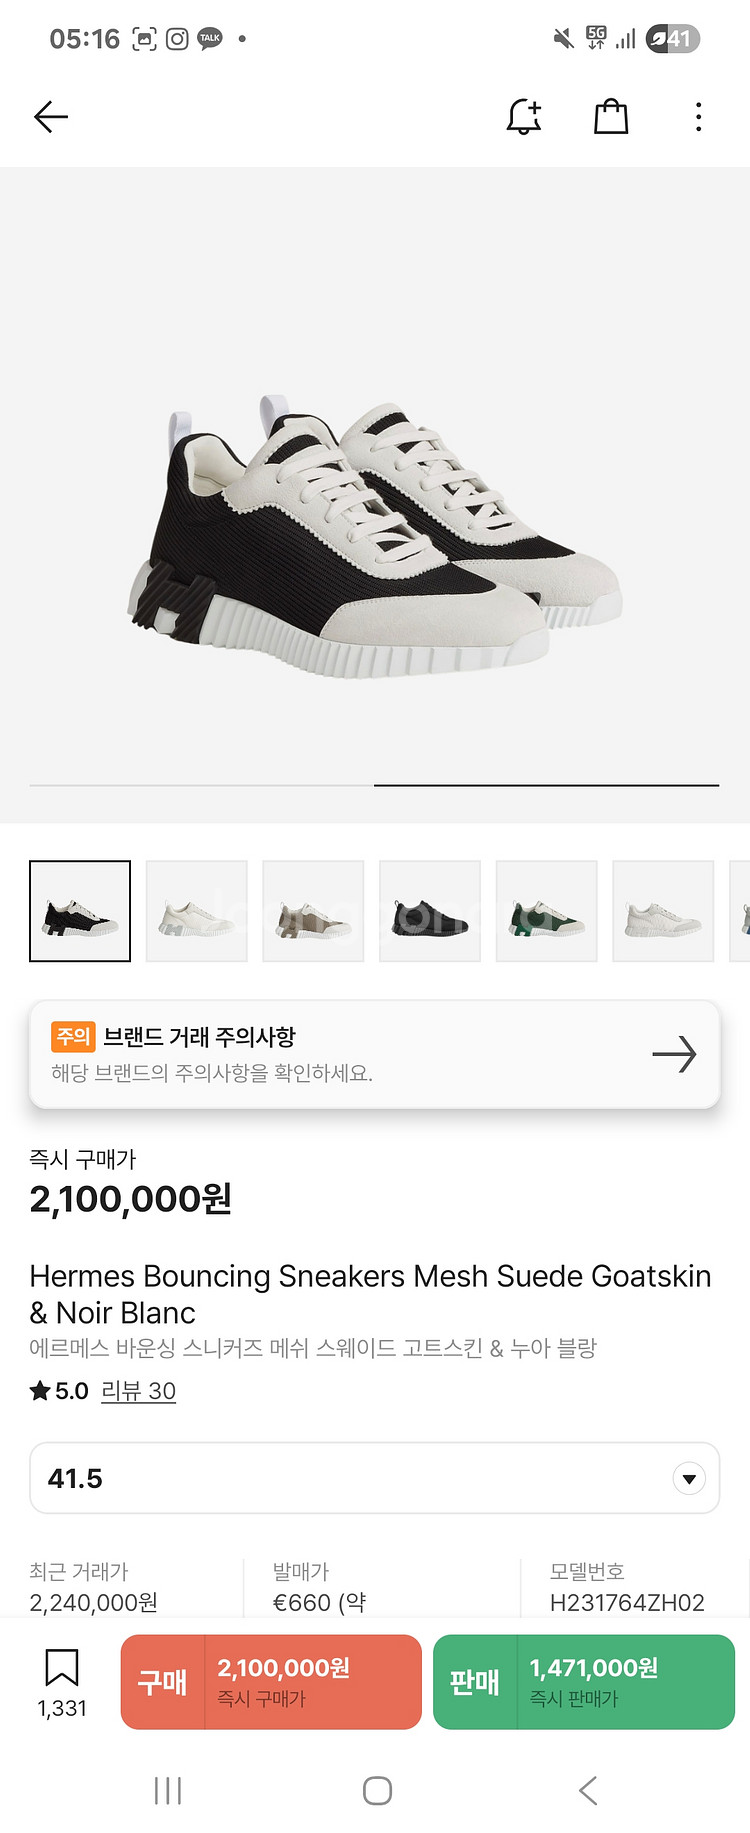Tap Android recent apps button
Screen dimensions: 750x1833
pyautogui.click(x=168, y=1790)
